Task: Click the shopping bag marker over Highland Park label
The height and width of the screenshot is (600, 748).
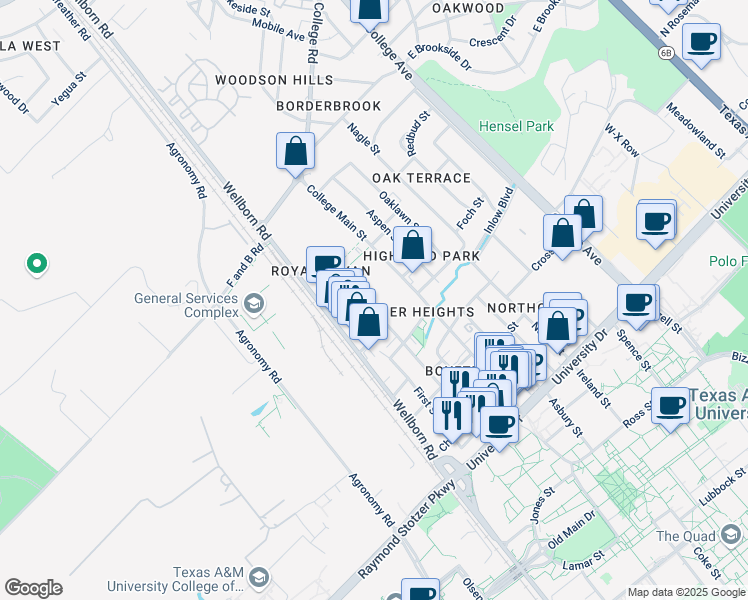Action: (413, 247)
